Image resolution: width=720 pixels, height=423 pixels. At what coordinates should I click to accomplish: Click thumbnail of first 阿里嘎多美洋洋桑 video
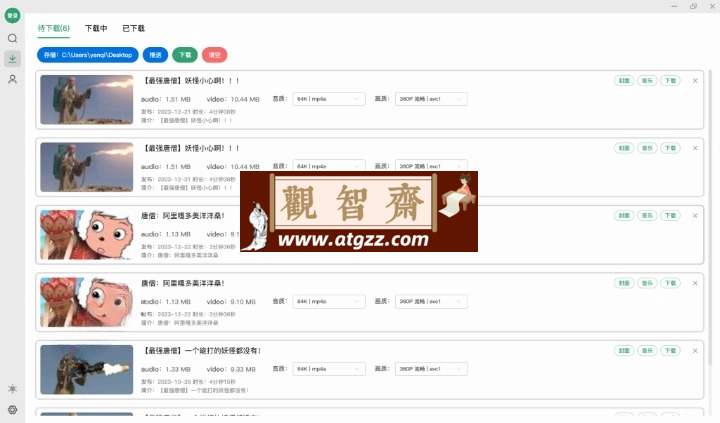[87, 235]
